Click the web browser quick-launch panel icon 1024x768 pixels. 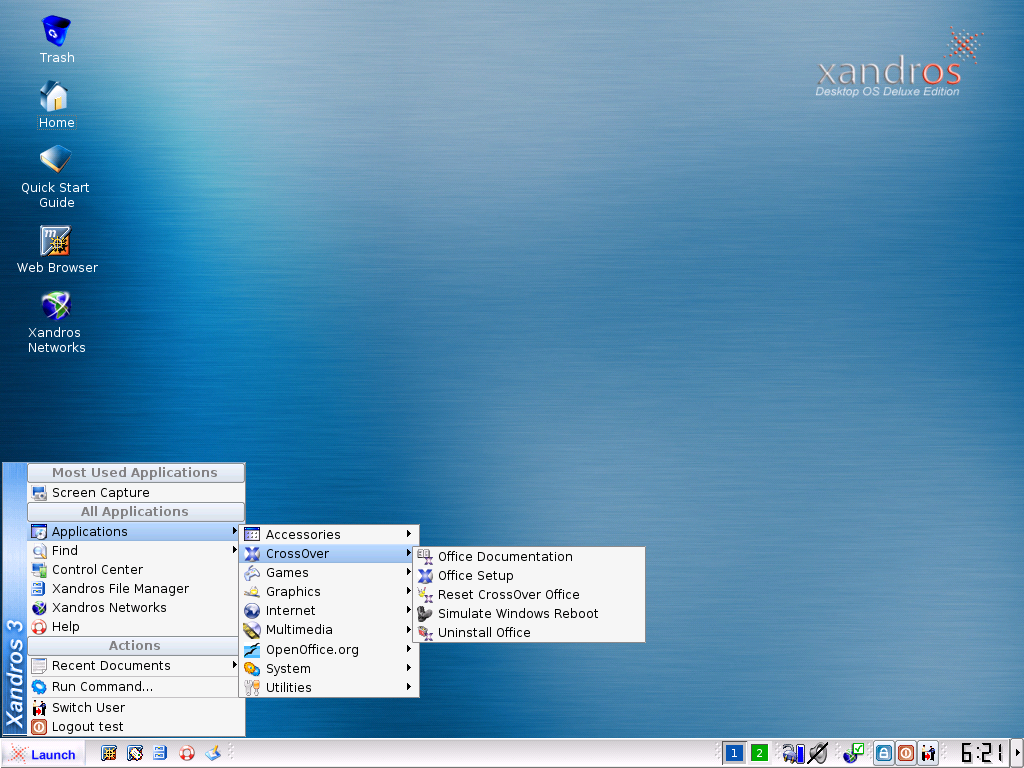tap(108, 754)
